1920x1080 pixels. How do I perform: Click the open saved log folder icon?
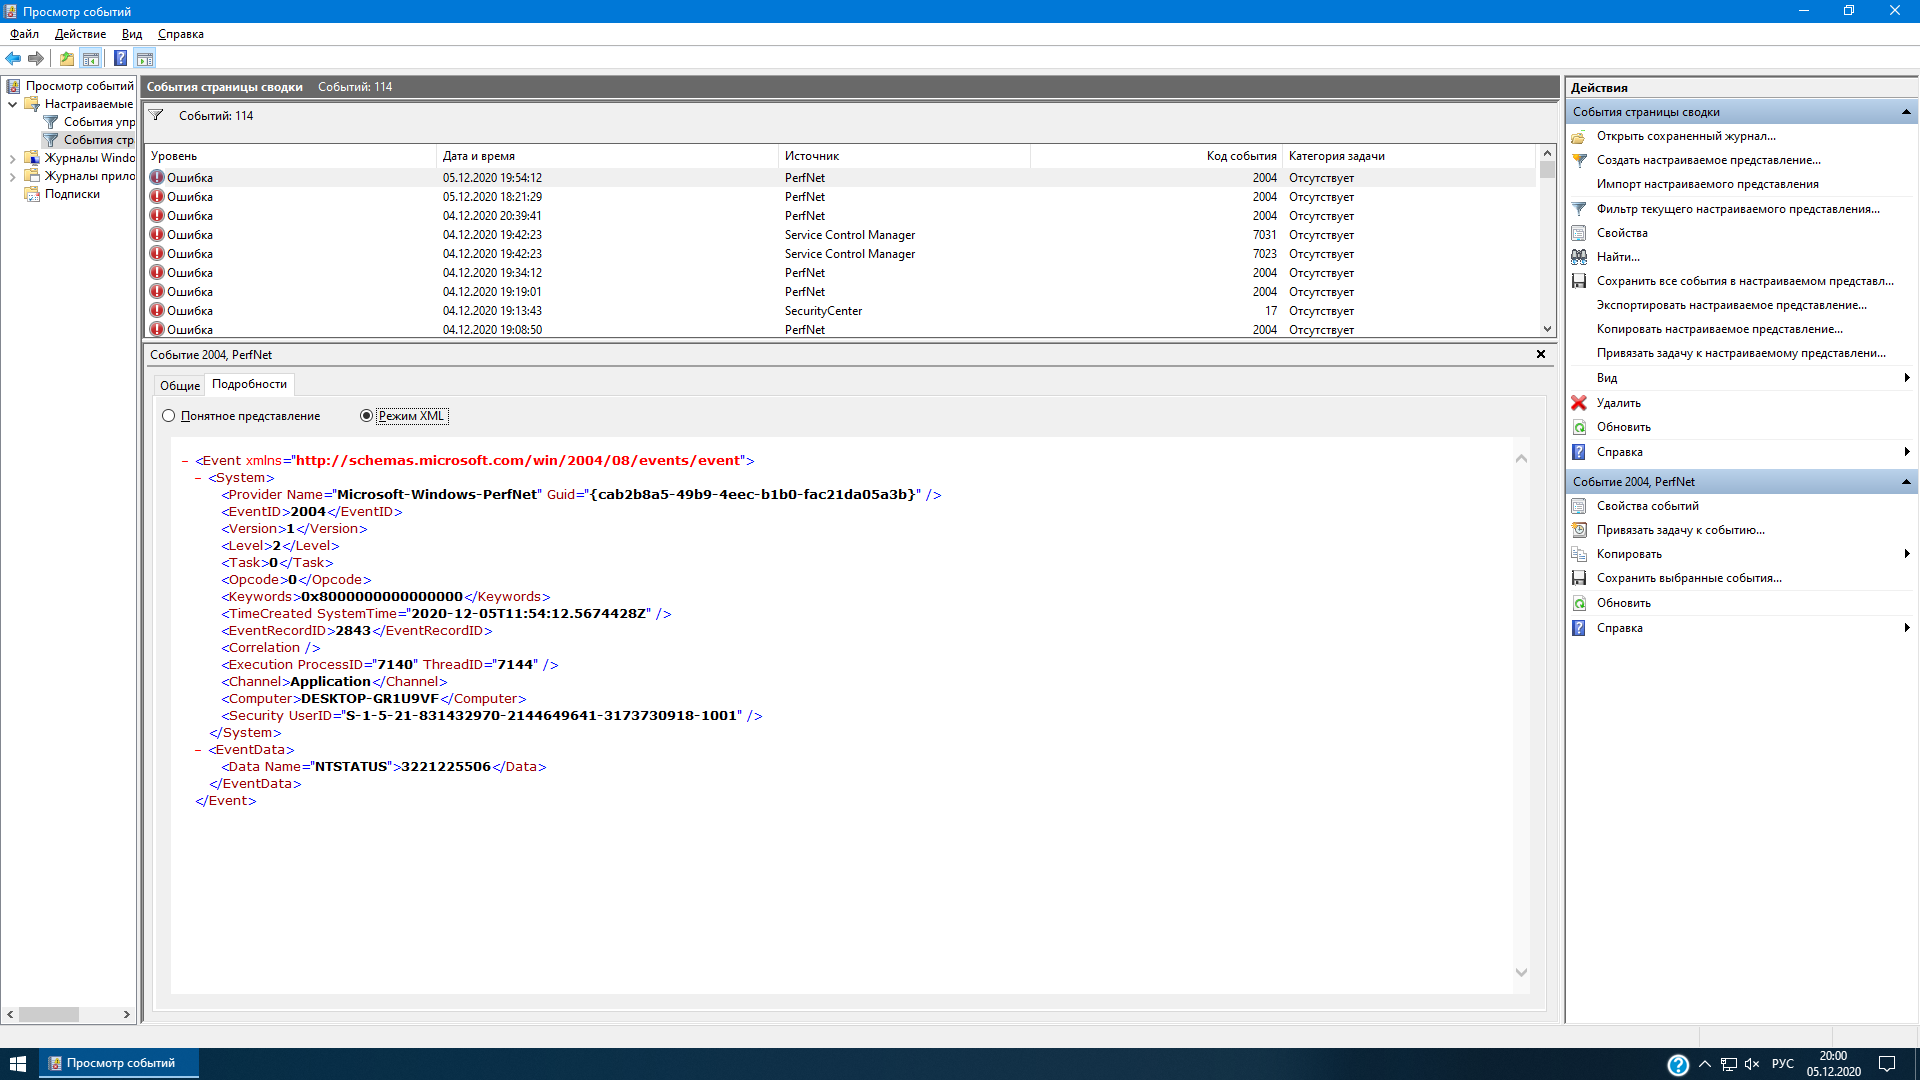click(1579, 136)
